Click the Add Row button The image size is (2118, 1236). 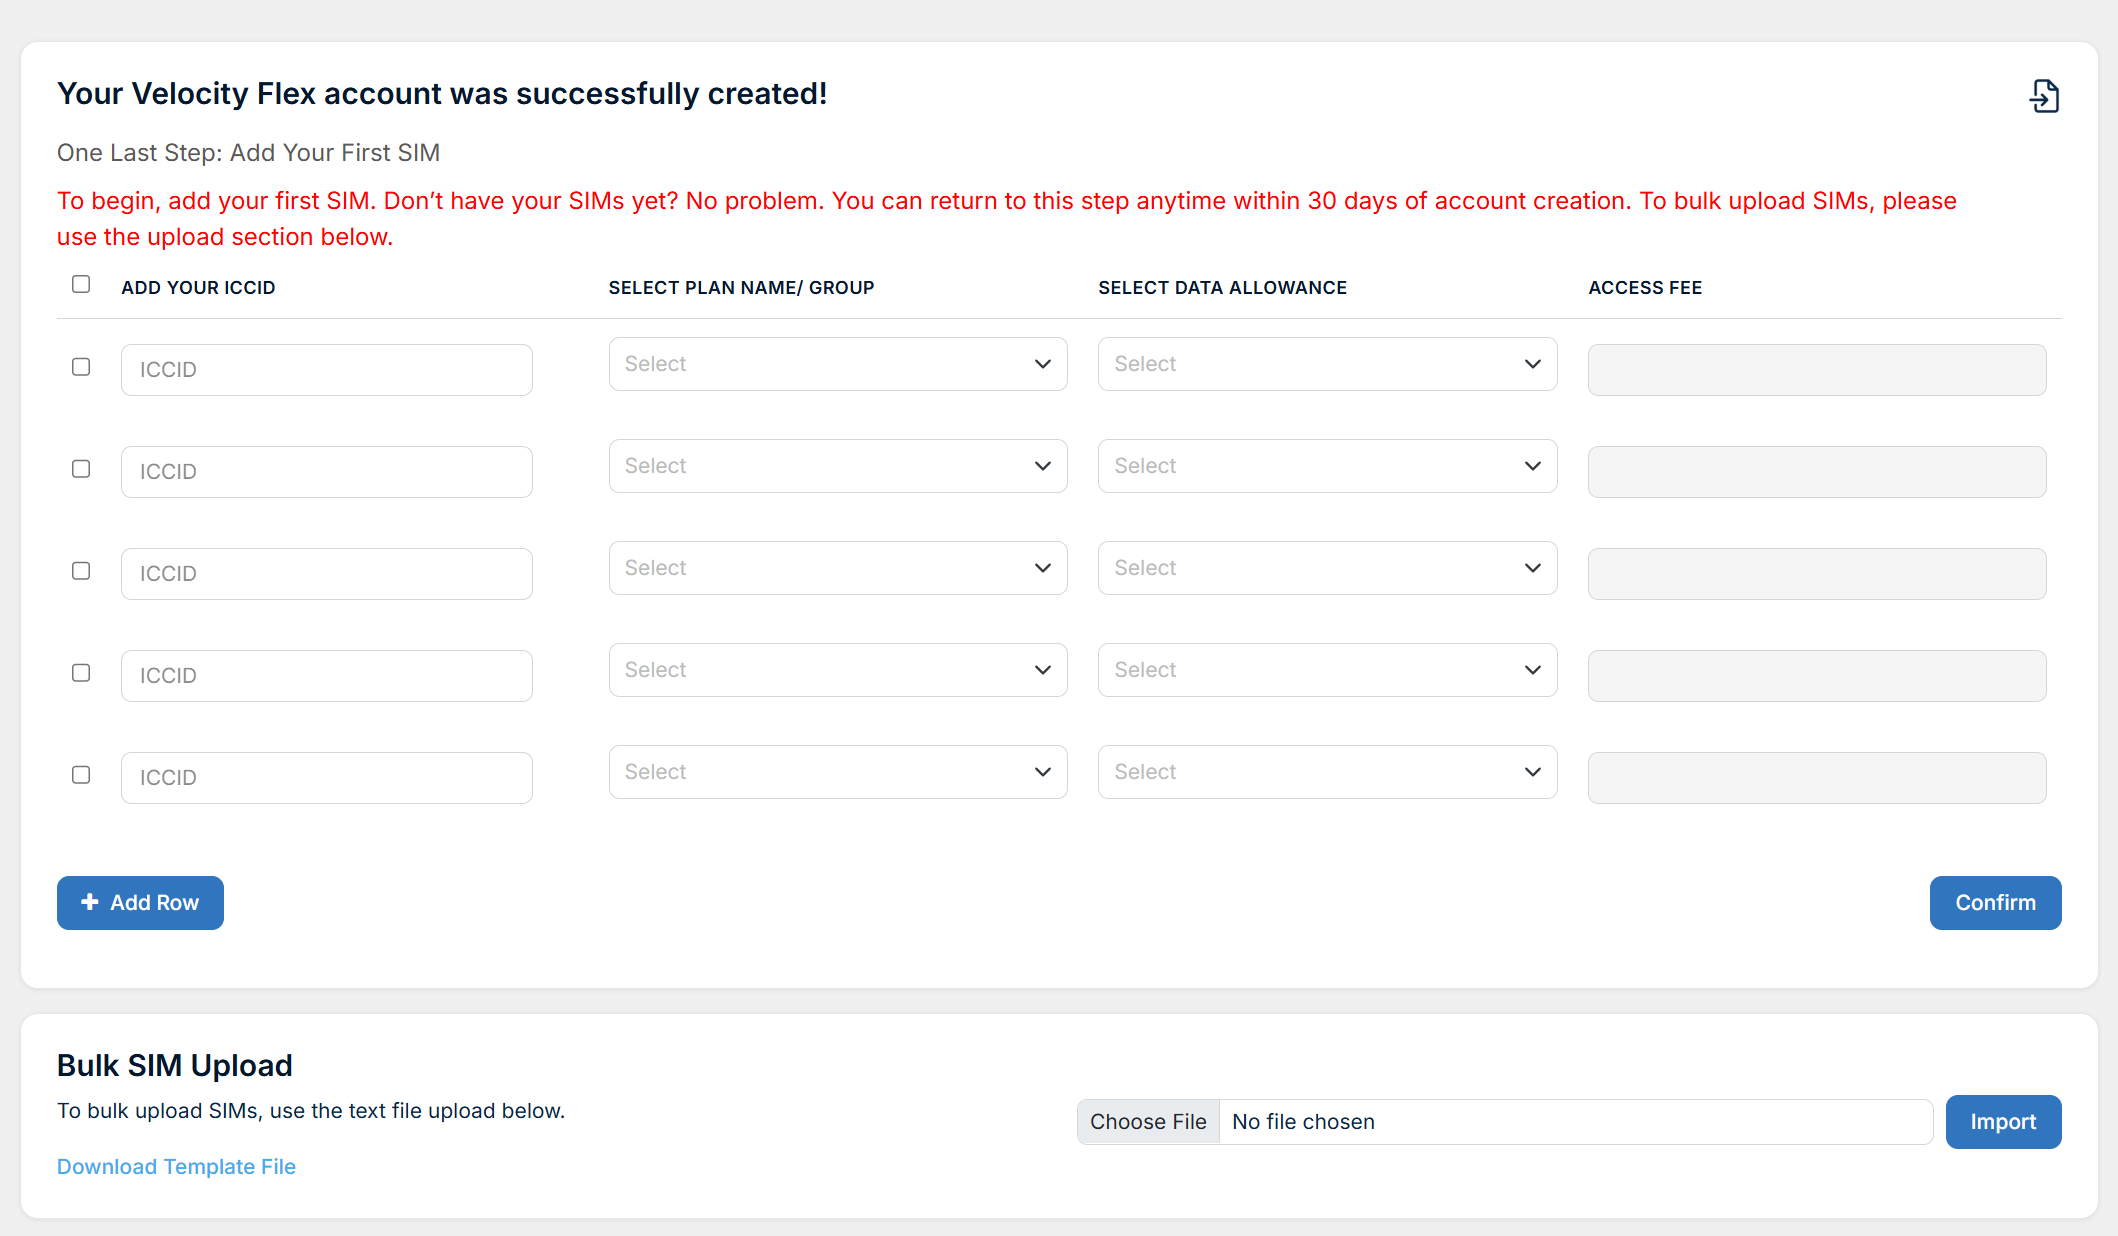coord(140,903)
